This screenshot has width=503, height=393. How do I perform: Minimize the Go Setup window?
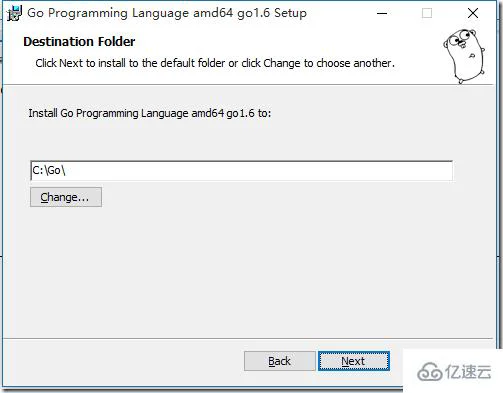pyautogui.click(x=382, y=13)
